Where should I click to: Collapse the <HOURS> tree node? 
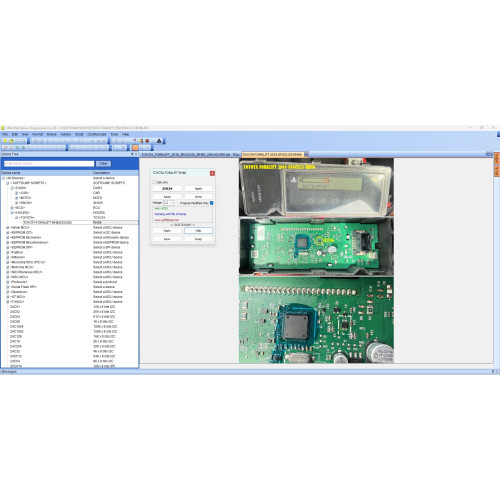(12, 212)
